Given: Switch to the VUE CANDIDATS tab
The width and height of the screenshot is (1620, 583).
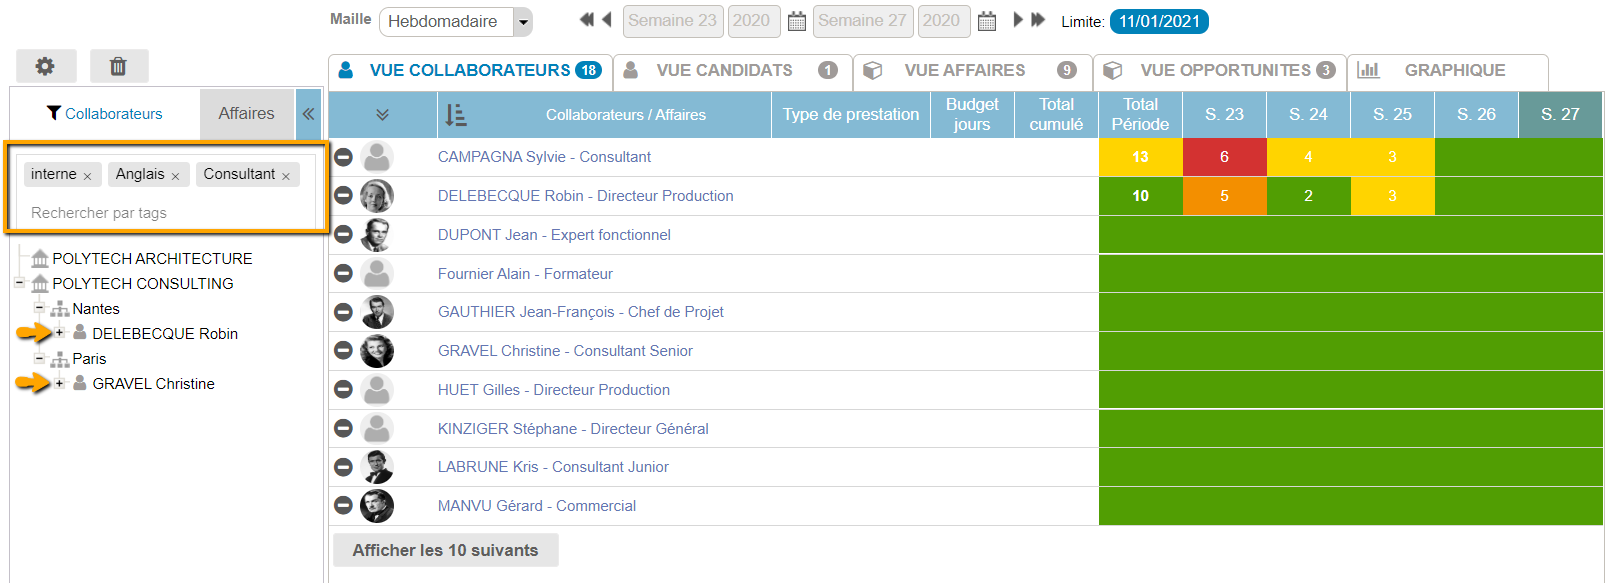Looking at the screenshot, I should [724, 70].
